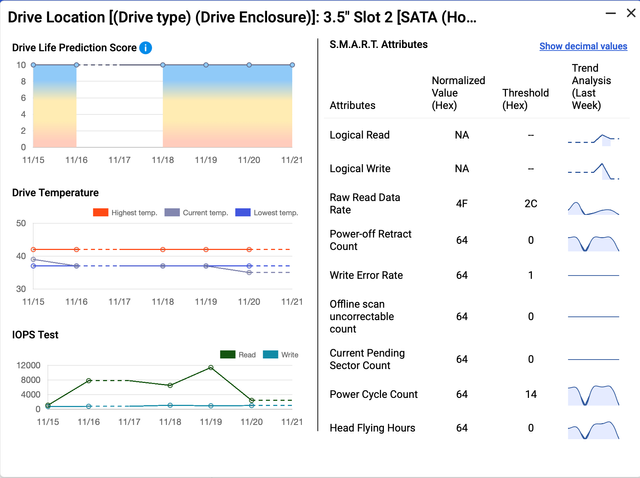
Task: Toggle the Lowest temp. legend series
Action: point(266,213)
